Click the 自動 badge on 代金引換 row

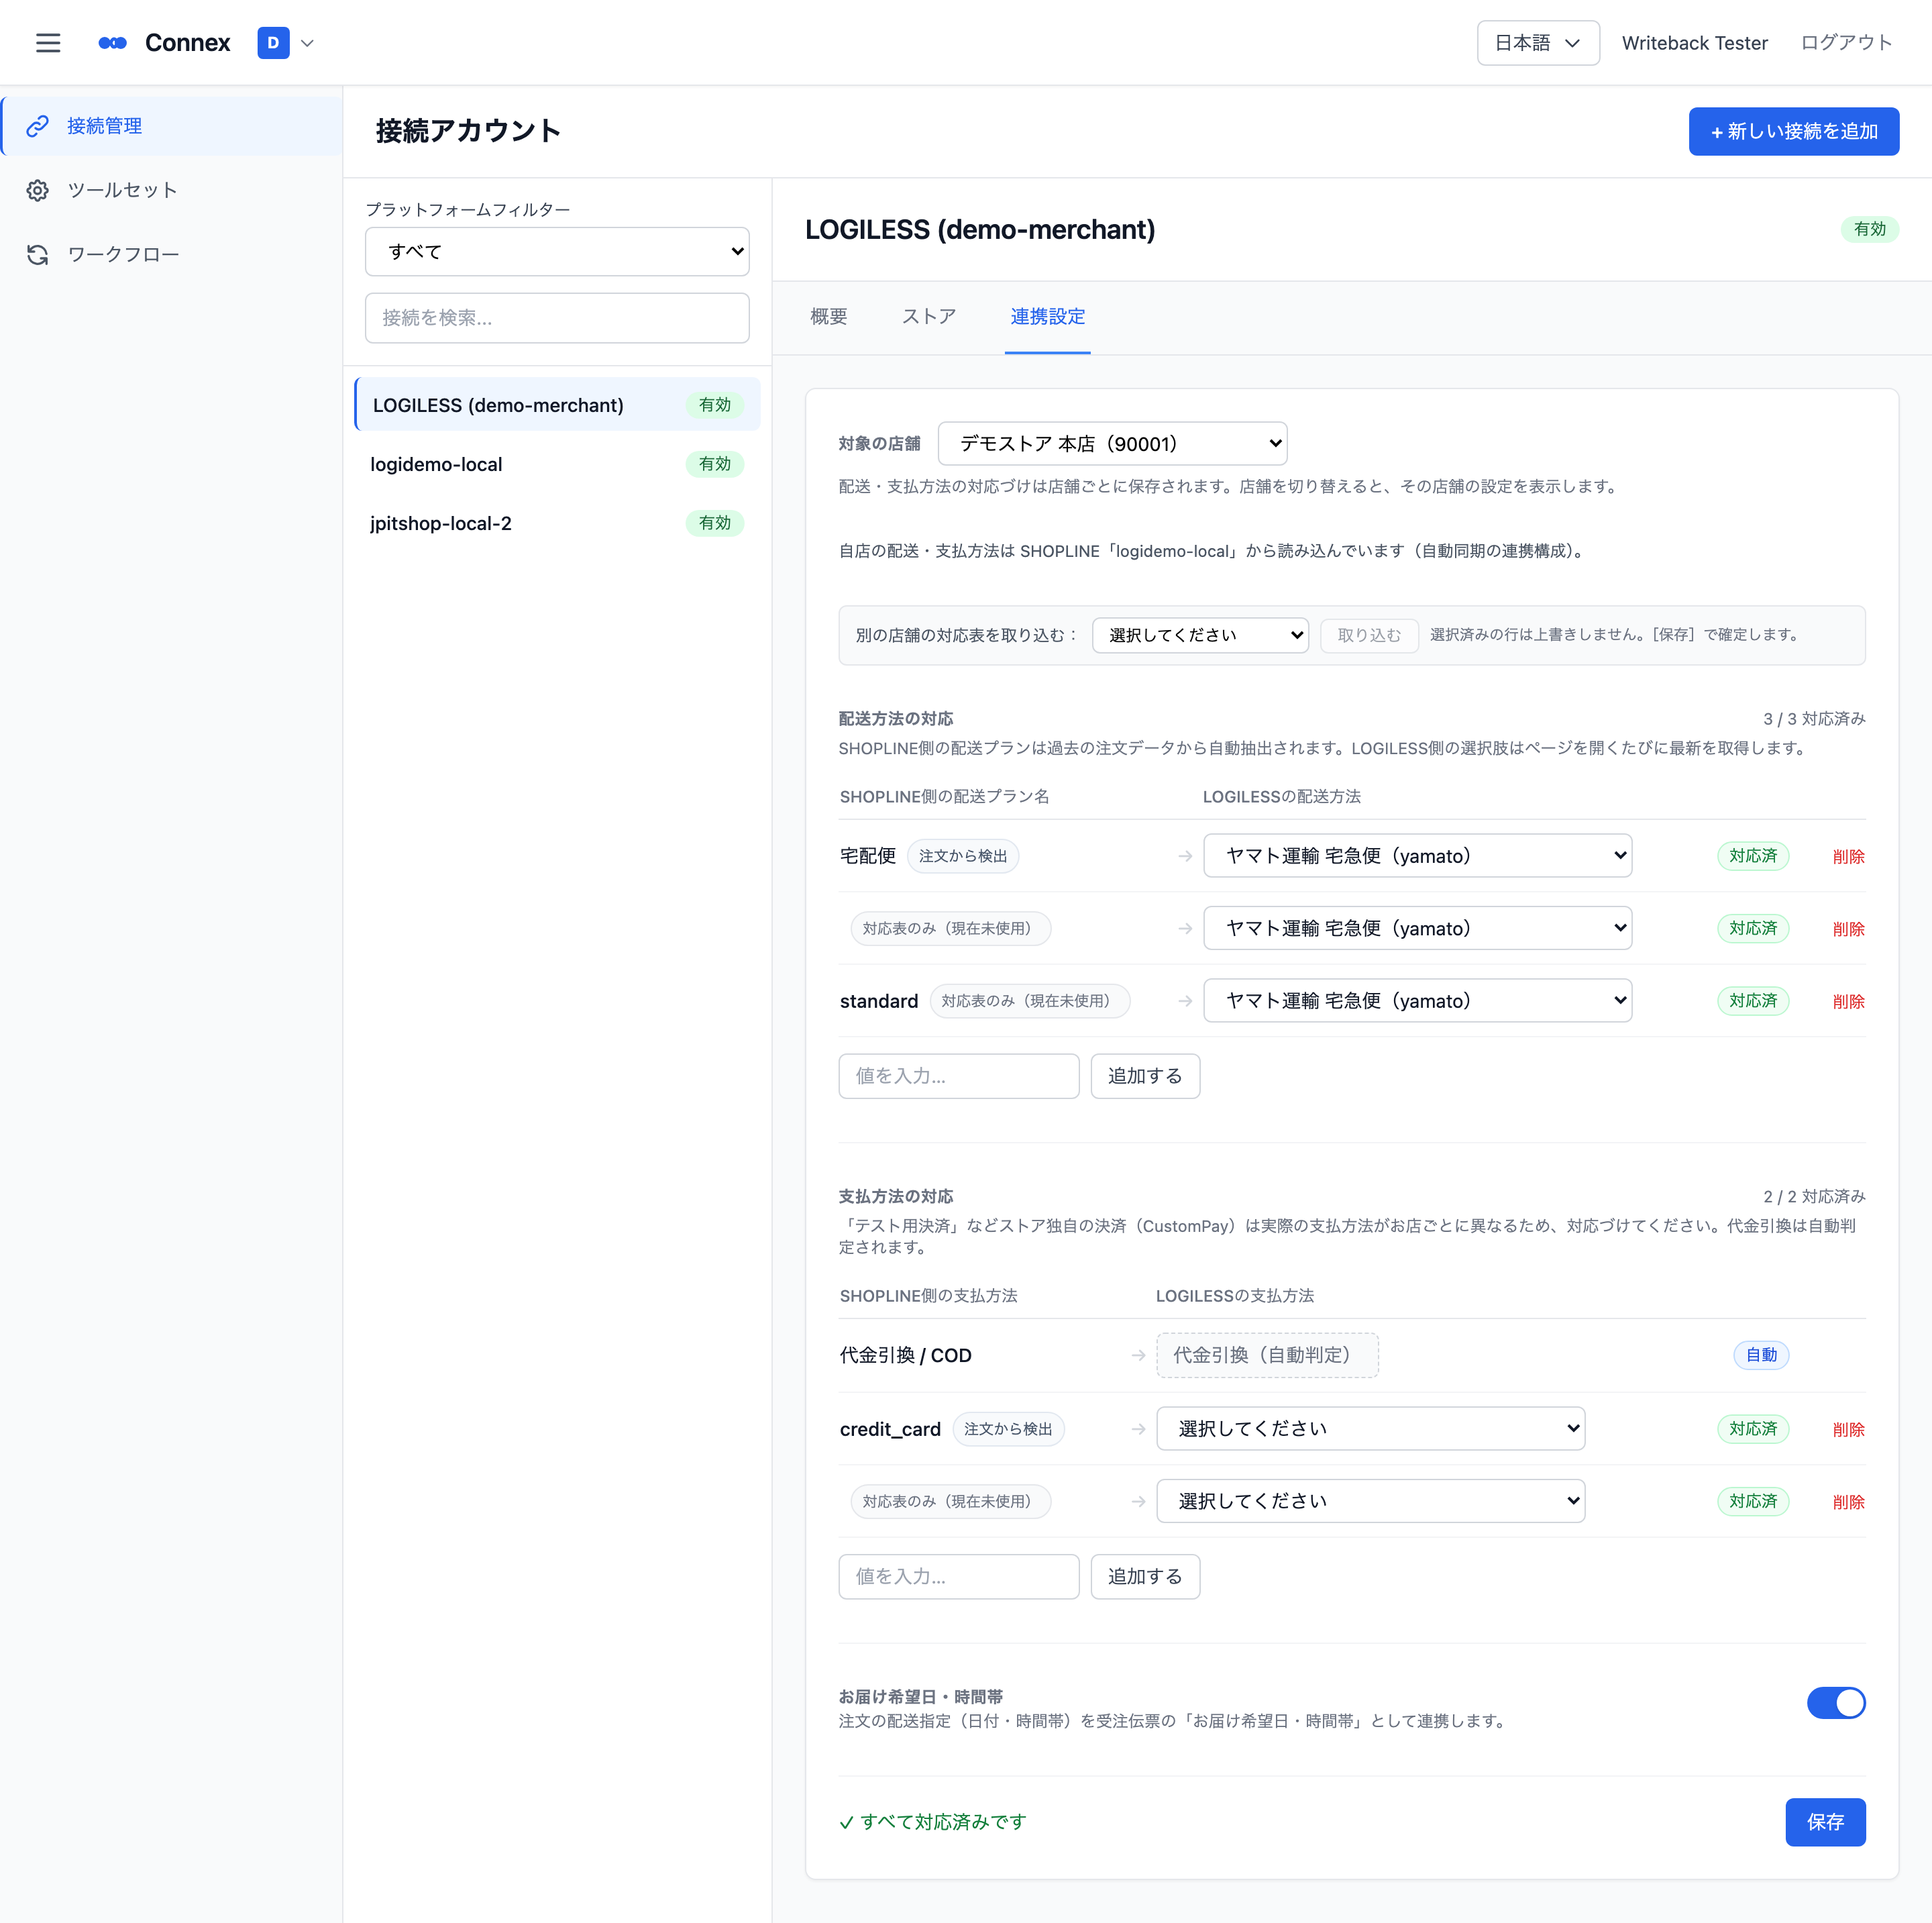1760,1355
